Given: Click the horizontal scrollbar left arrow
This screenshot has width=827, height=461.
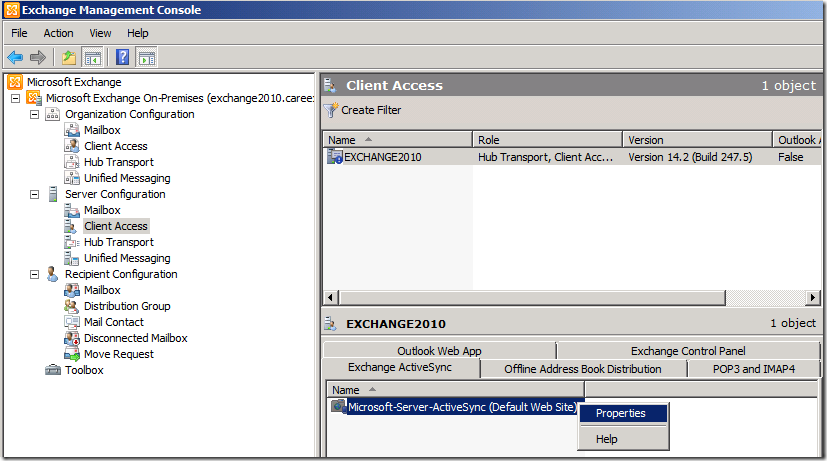Looking at the screenshot, I should point(331,297).
